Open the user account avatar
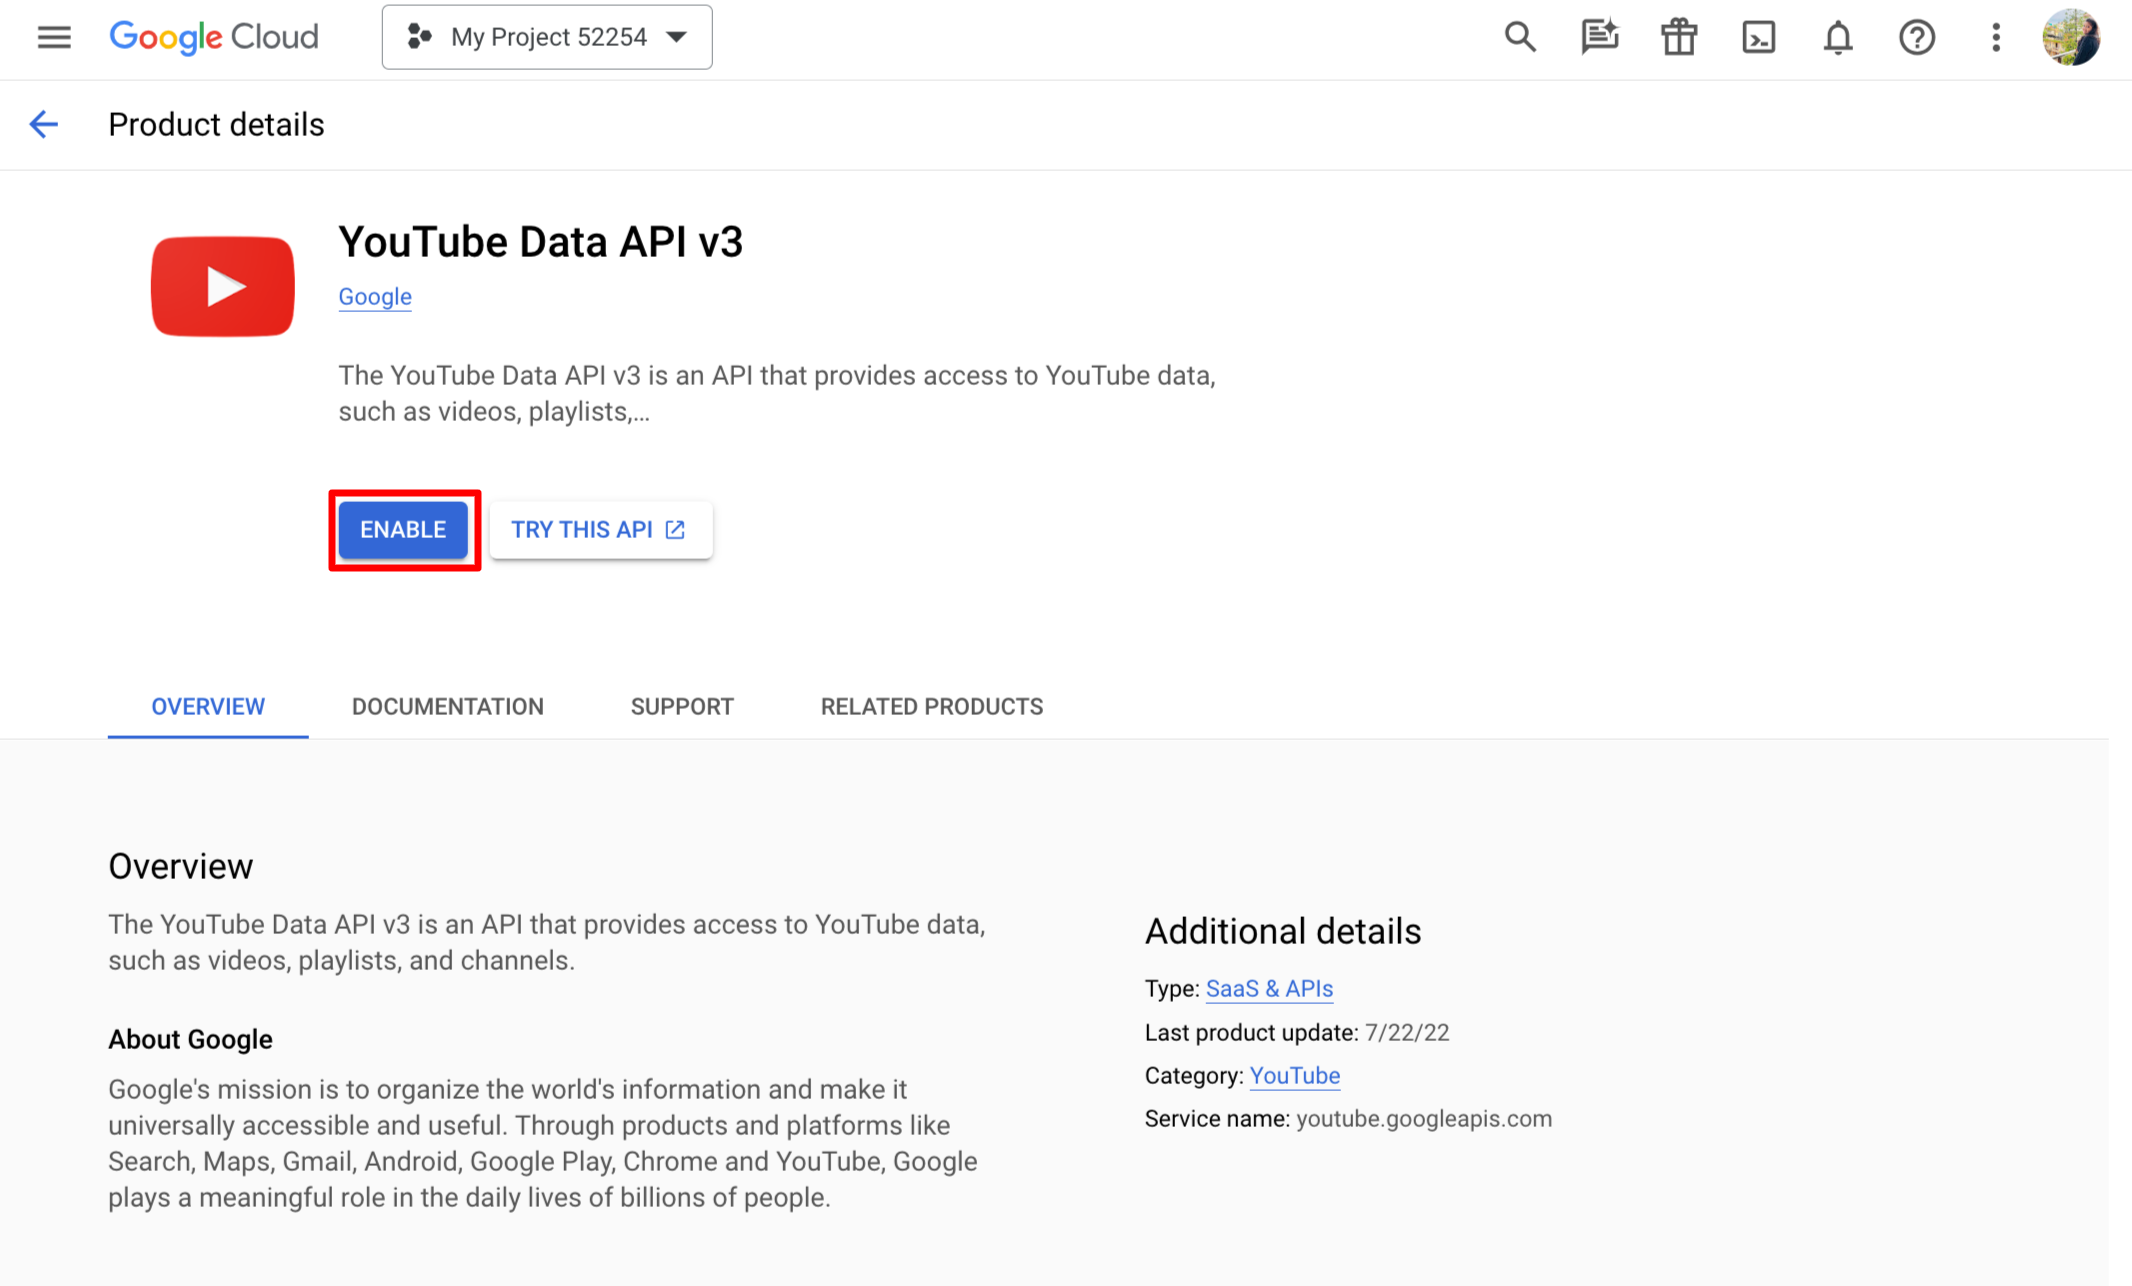 tap(2070, 37)
